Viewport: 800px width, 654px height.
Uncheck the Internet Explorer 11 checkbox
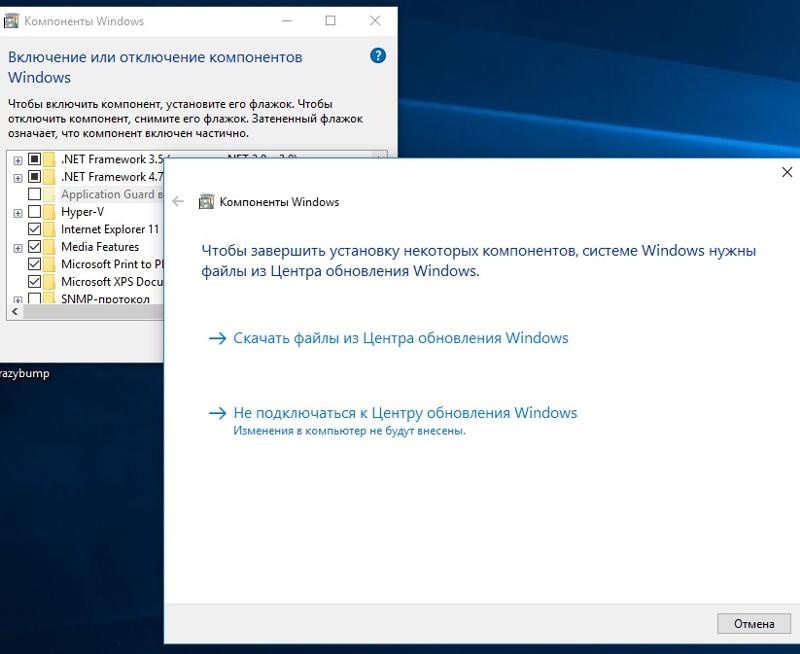click(x=34, y=229)
